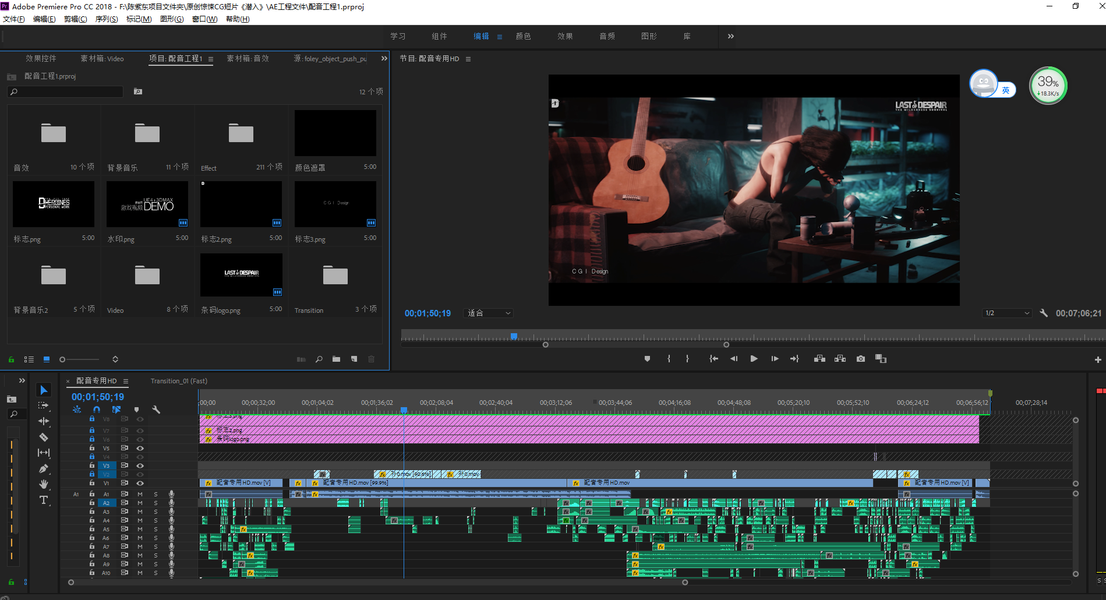1106x600 pixels.
Task: Add a marker in the timeline header
Action: point(136,410)
